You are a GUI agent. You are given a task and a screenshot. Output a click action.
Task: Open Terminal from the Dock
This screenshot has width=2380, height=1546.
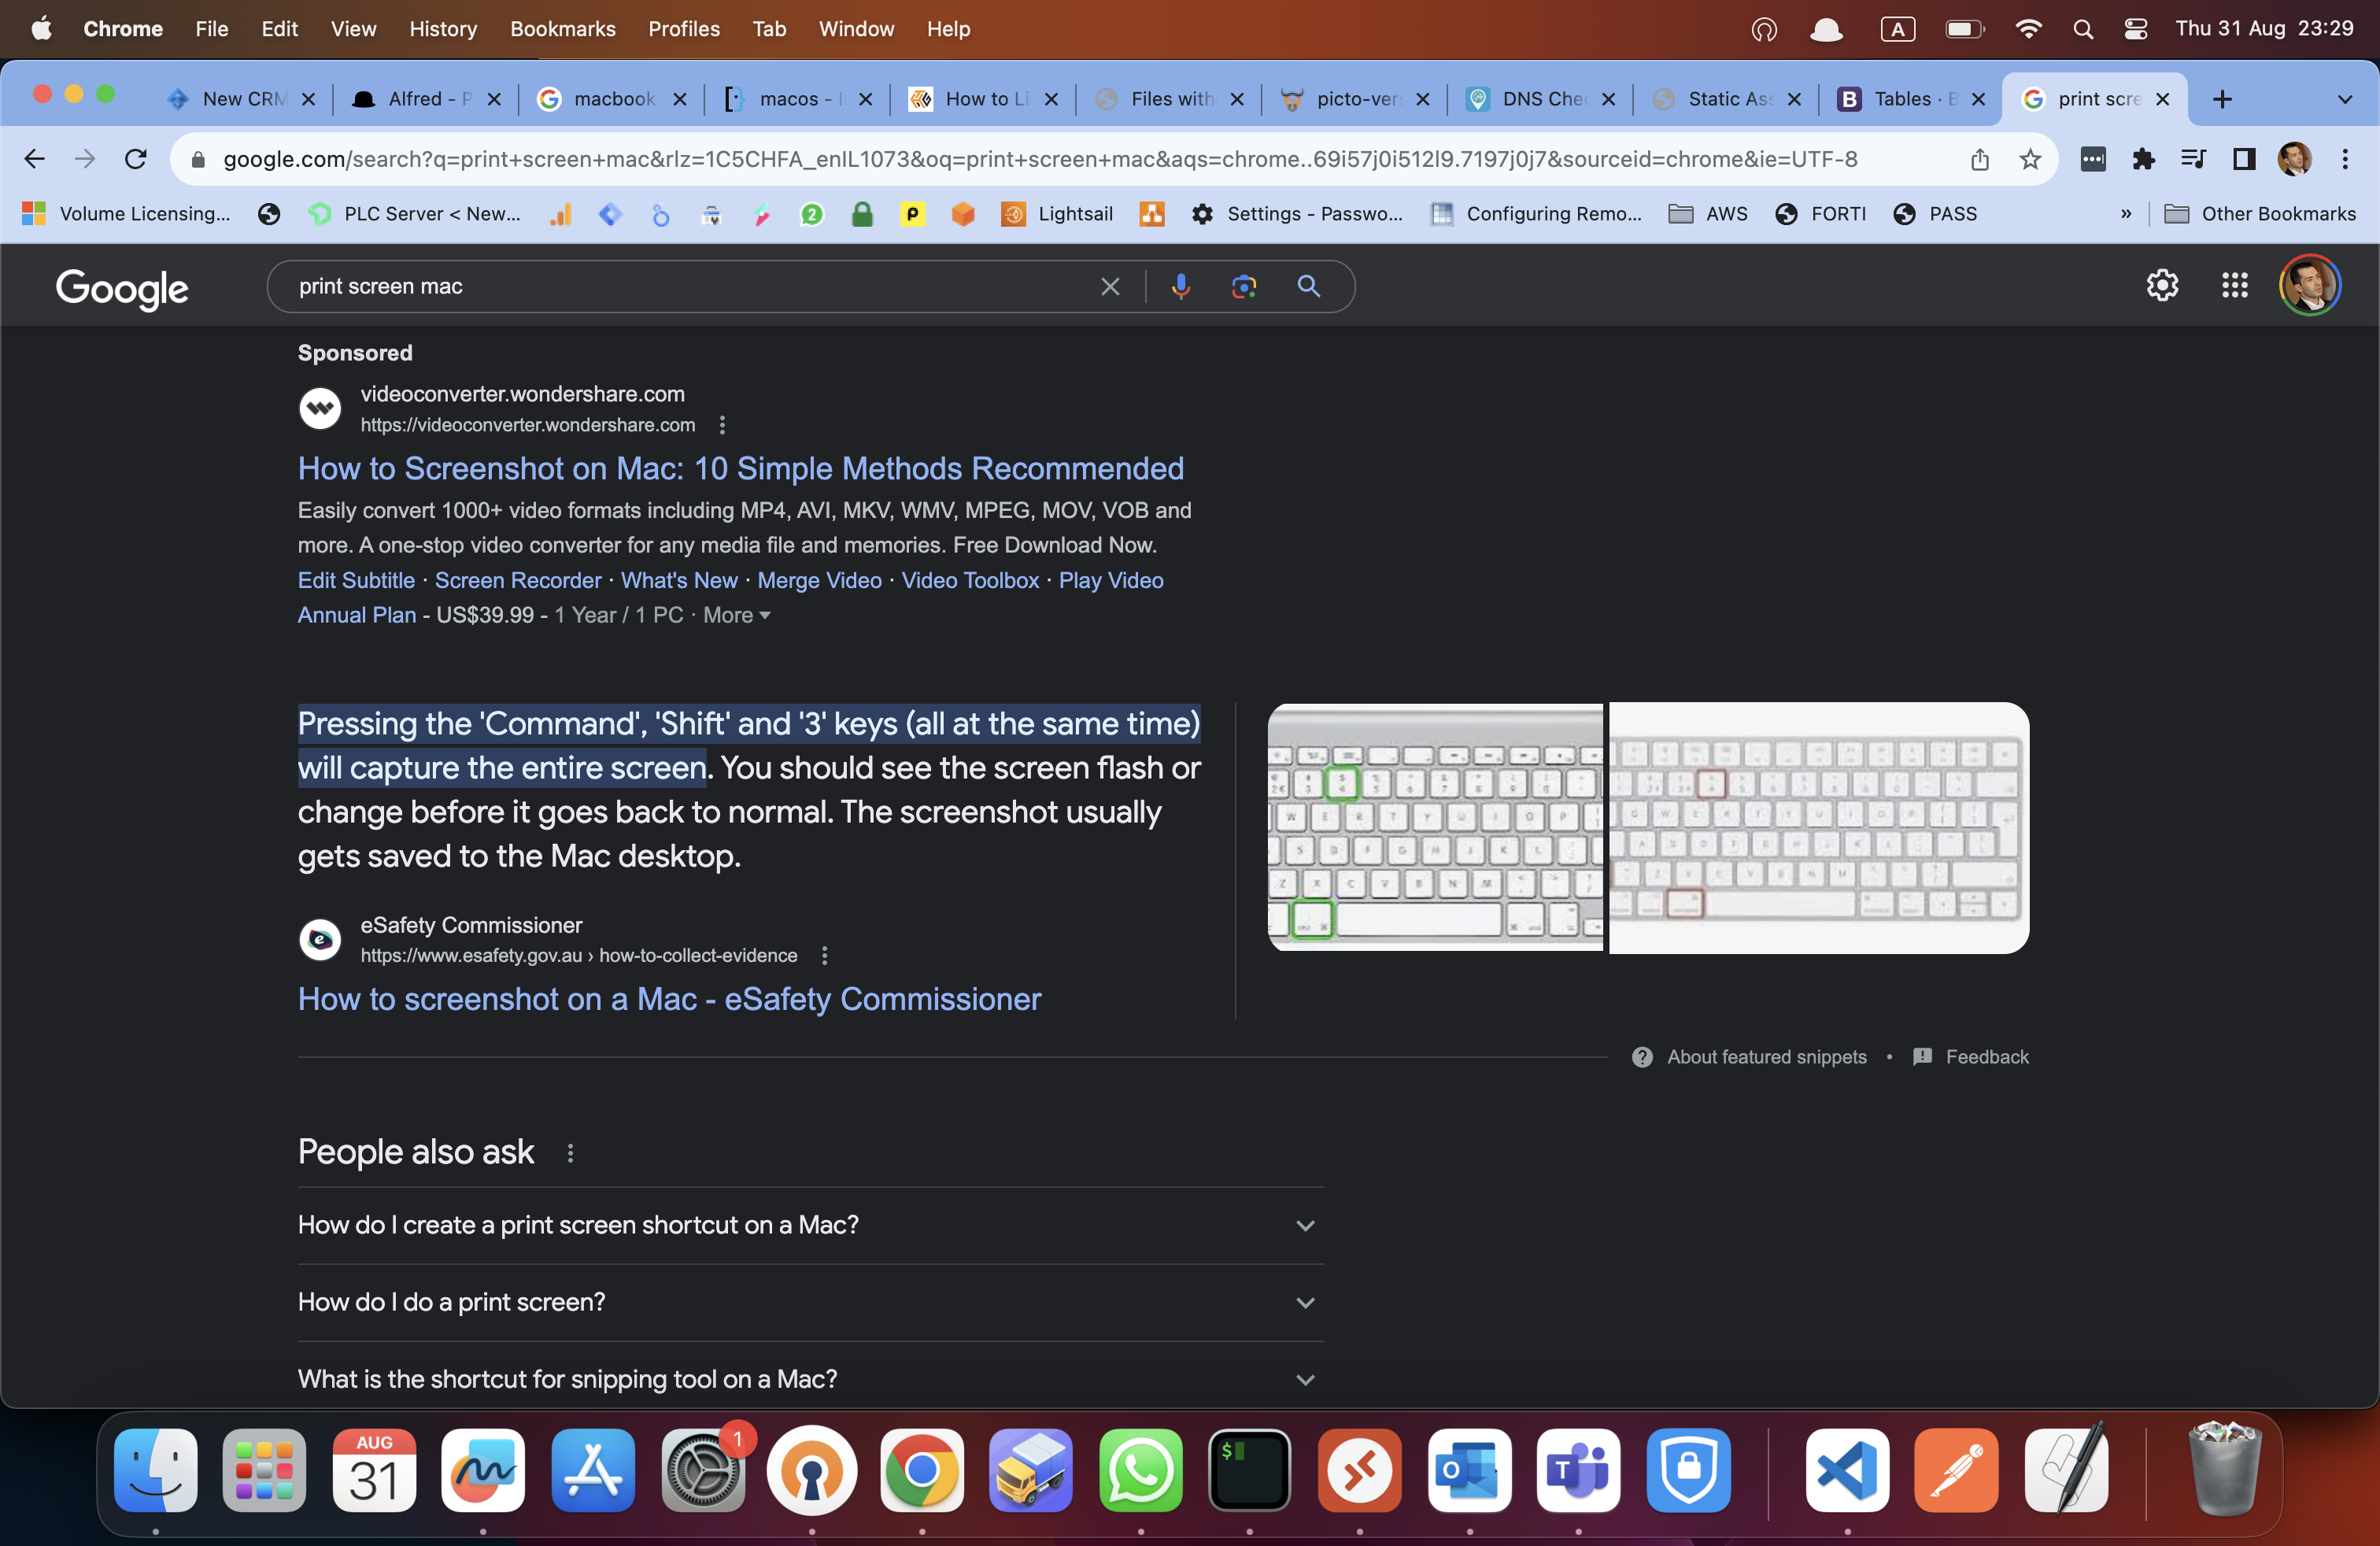pos(1249,1470)
